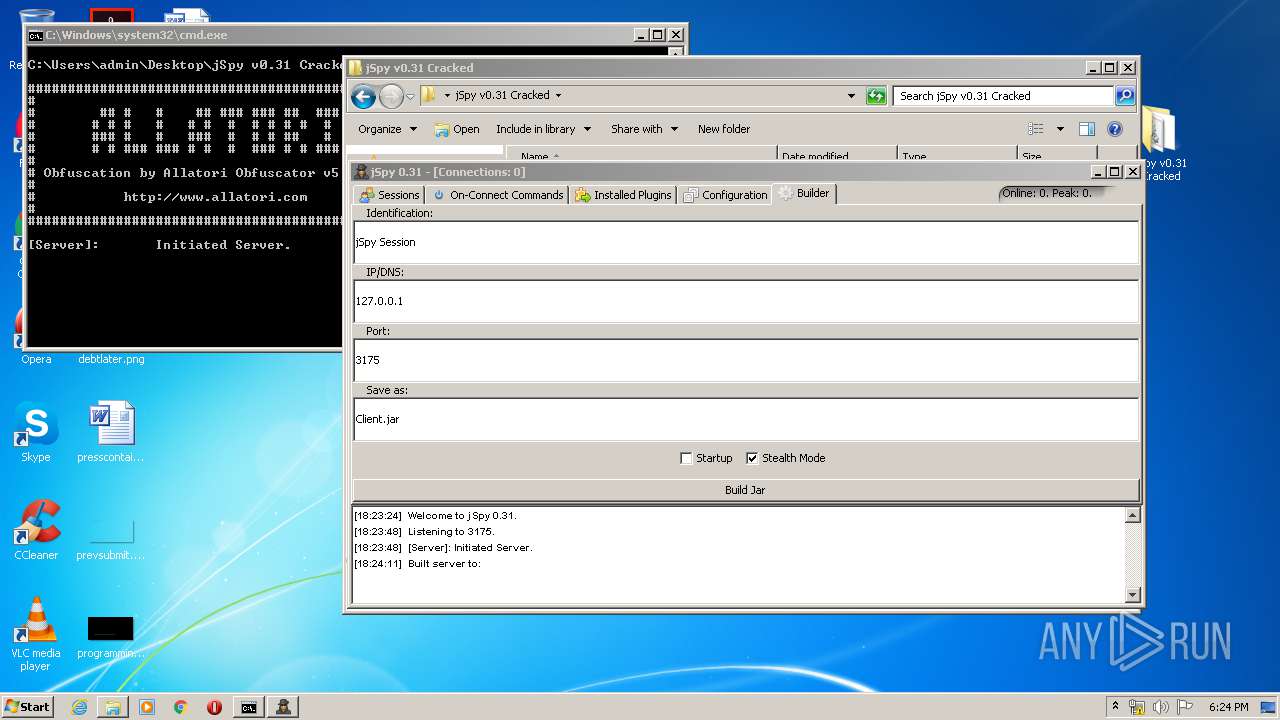
Task: Click log scrollbar up arrow in jSpy
Action: pyautogui.click(x=1132, y=516)
